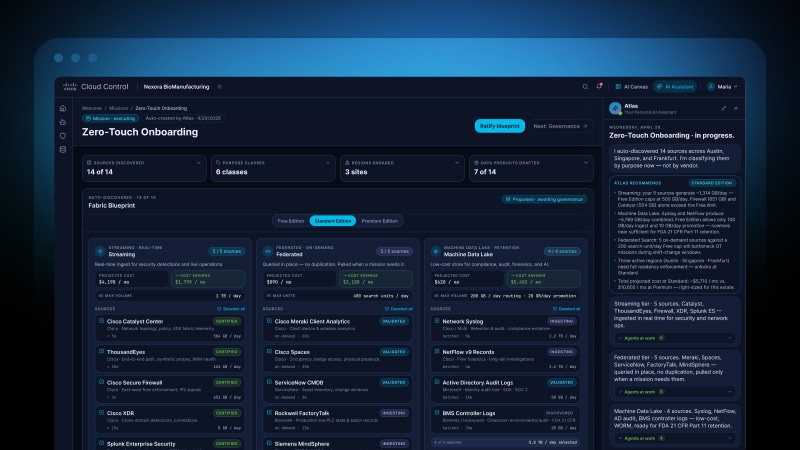800x450 pixels.
Task: Click the Mission executing status badge
Action: pyautogui.click(x=111, y=118)
